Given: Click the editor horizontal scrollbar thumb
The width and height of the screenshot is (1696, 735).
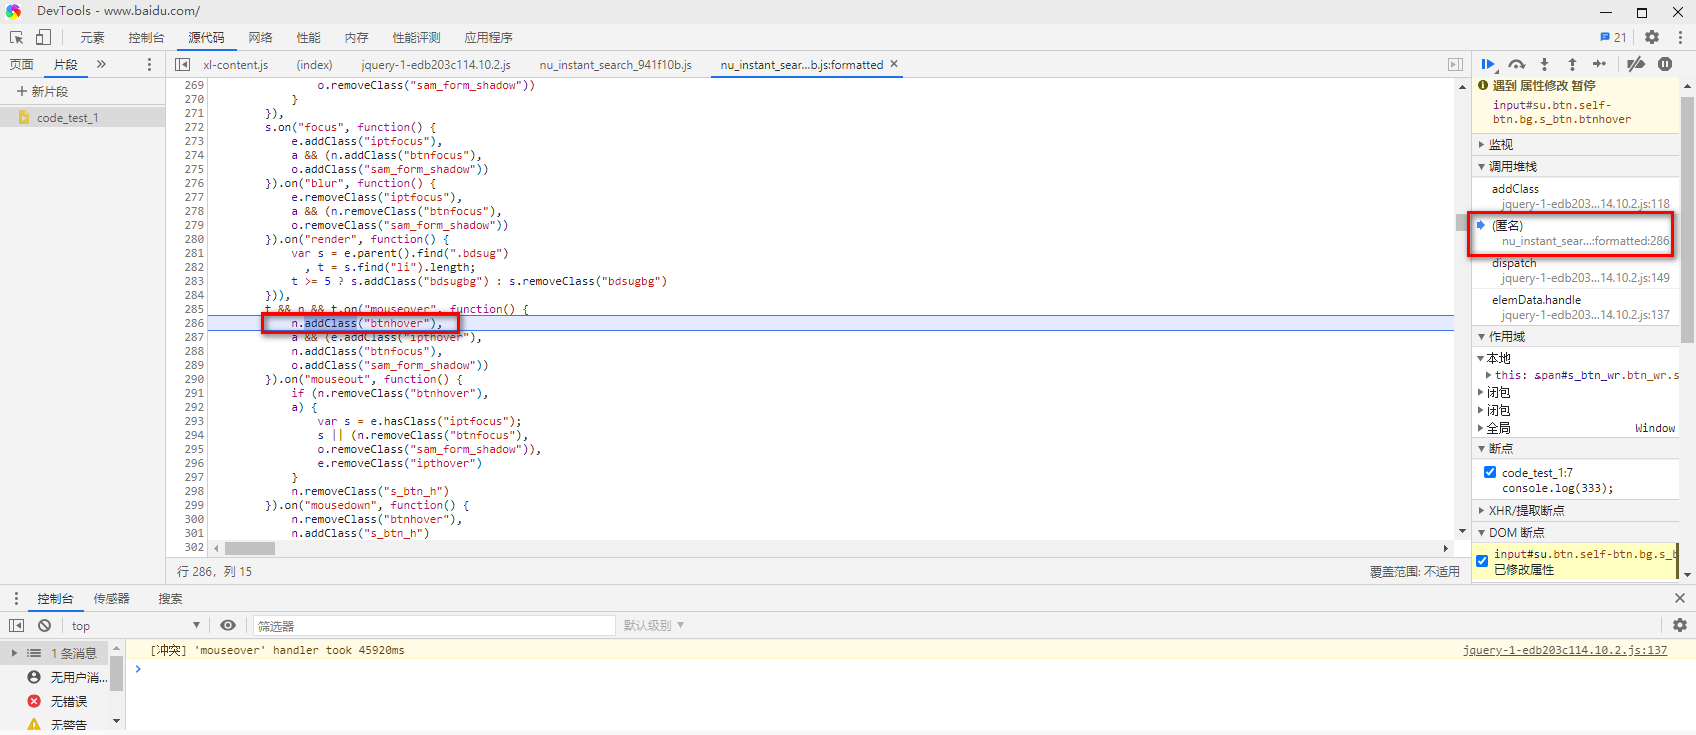Looking at the screenshot, I should pos(249,548).
